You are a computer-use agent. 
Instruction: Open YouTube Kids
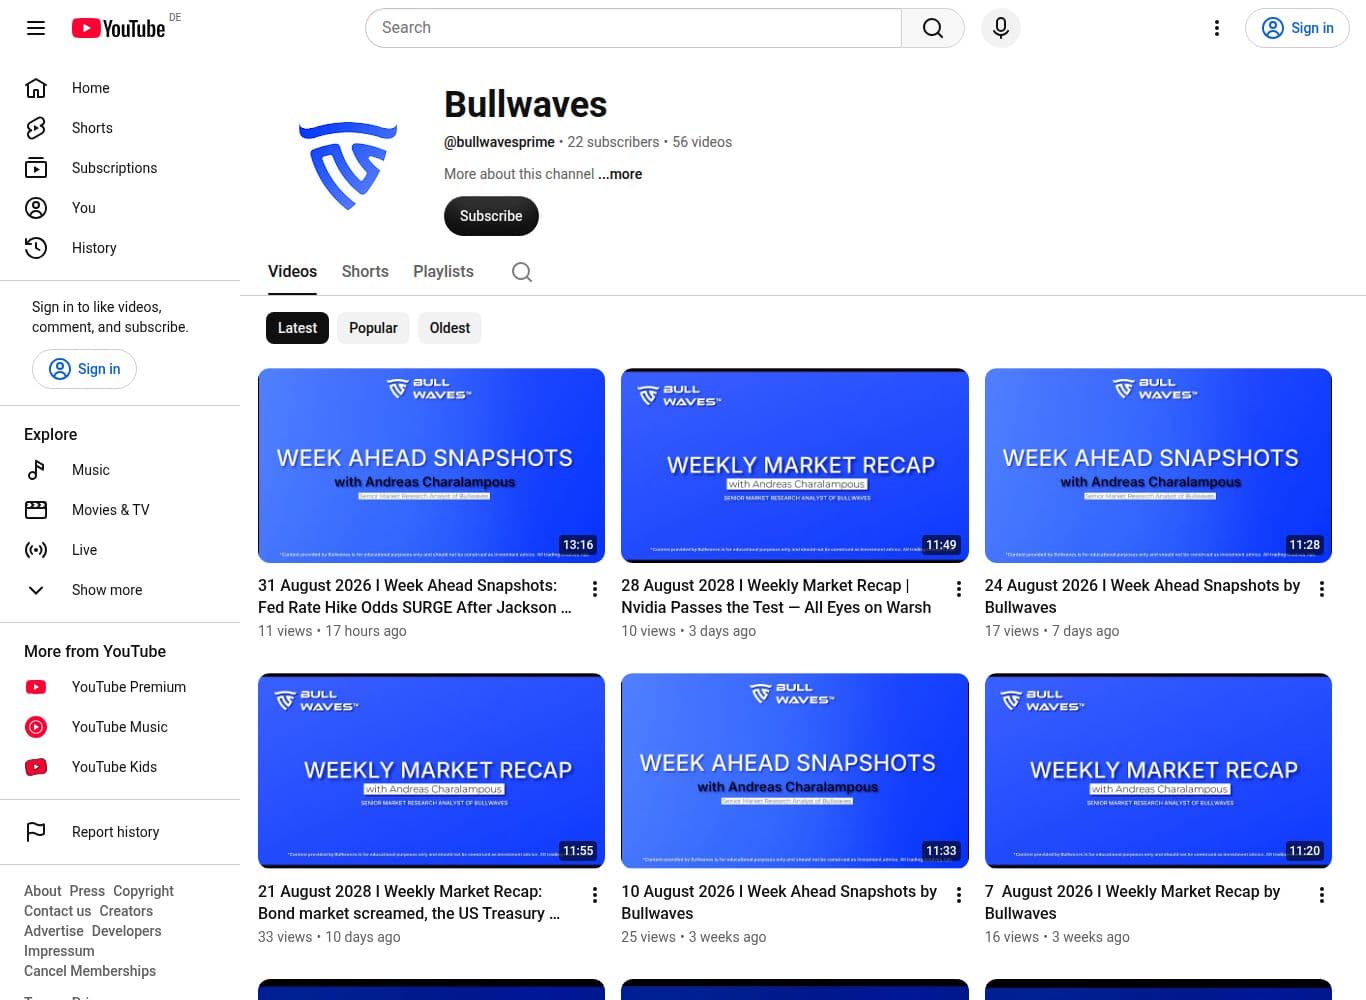coord(120,767)
